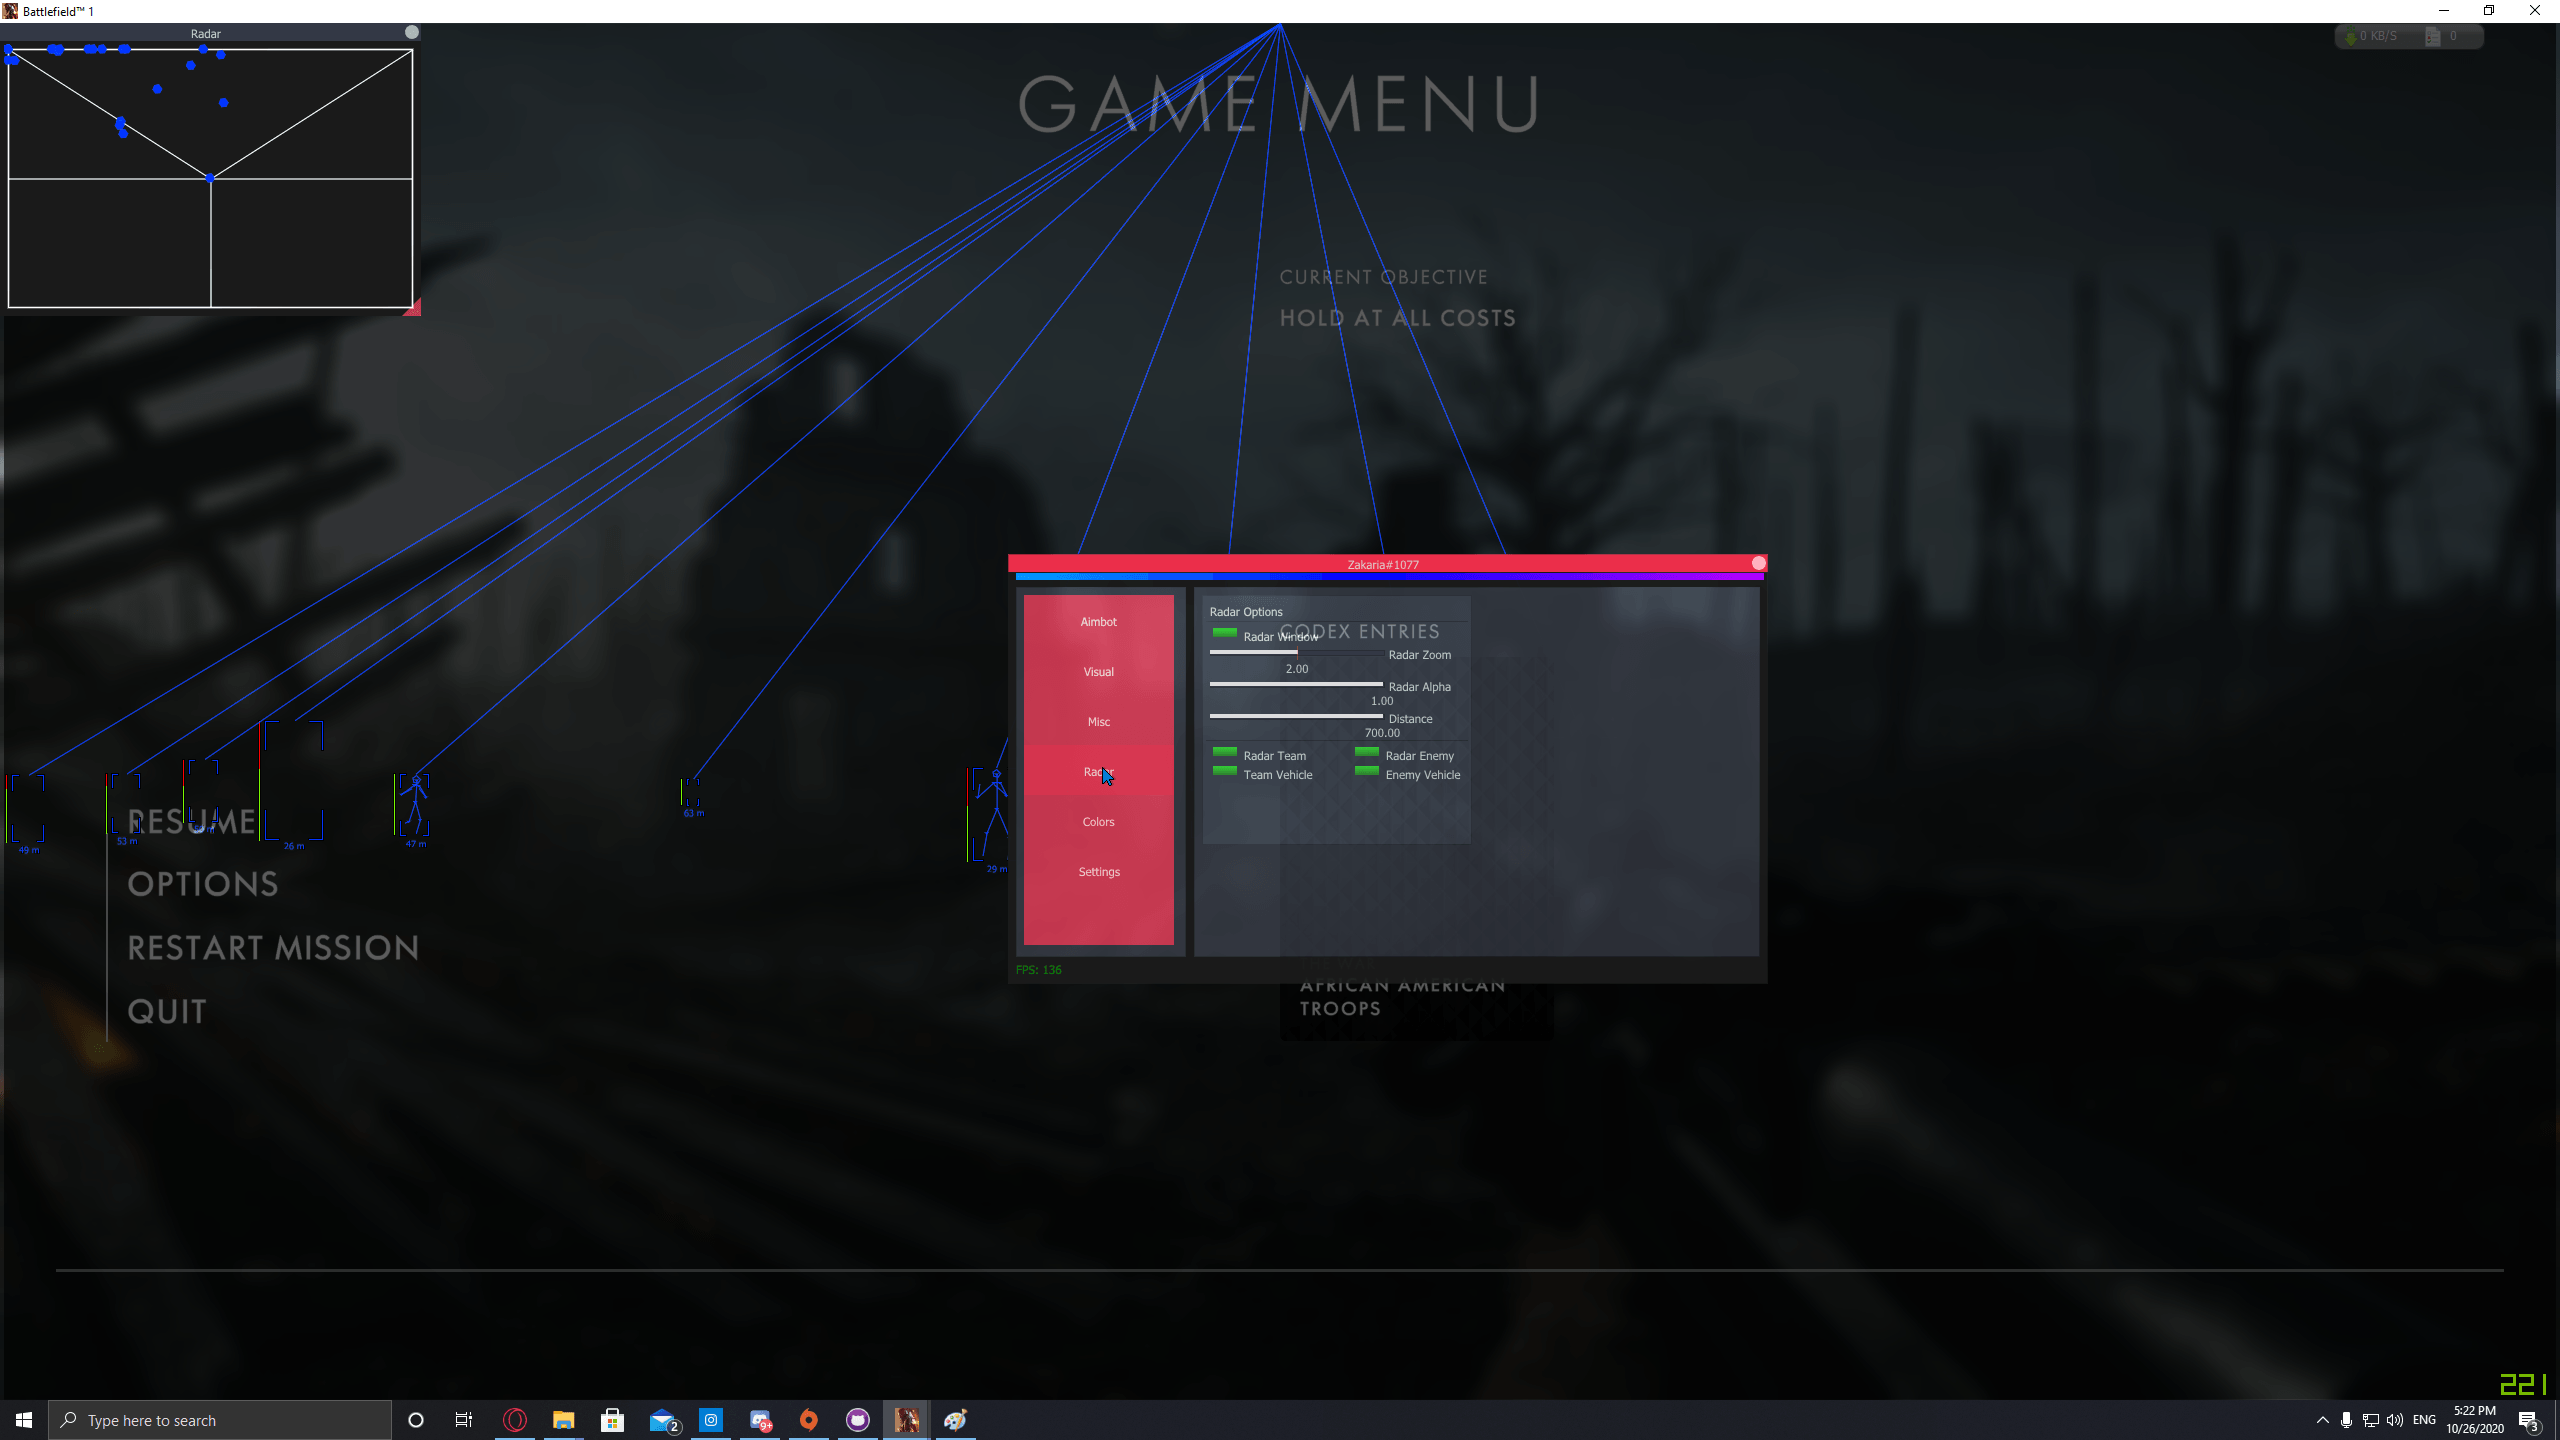Toggle the Enemy Vehicle option
The image size is (2560, 1440).
pyautogui.click(x=1367, y=771)
